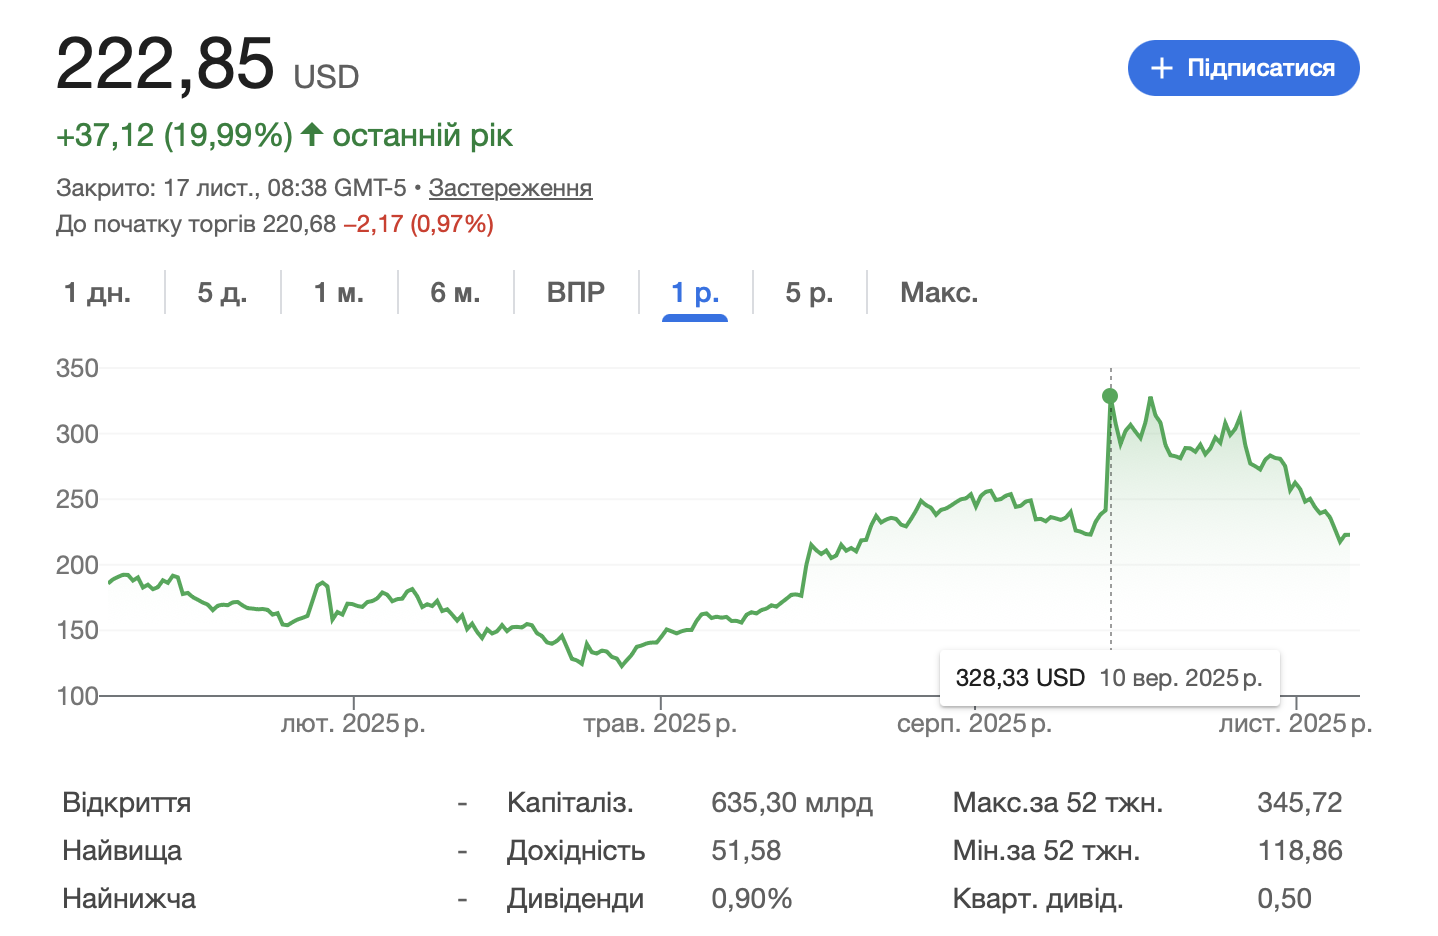Click the plus icon in Підписатися button
Viewport: 1438px width, 936px height.
point(1161,68)
